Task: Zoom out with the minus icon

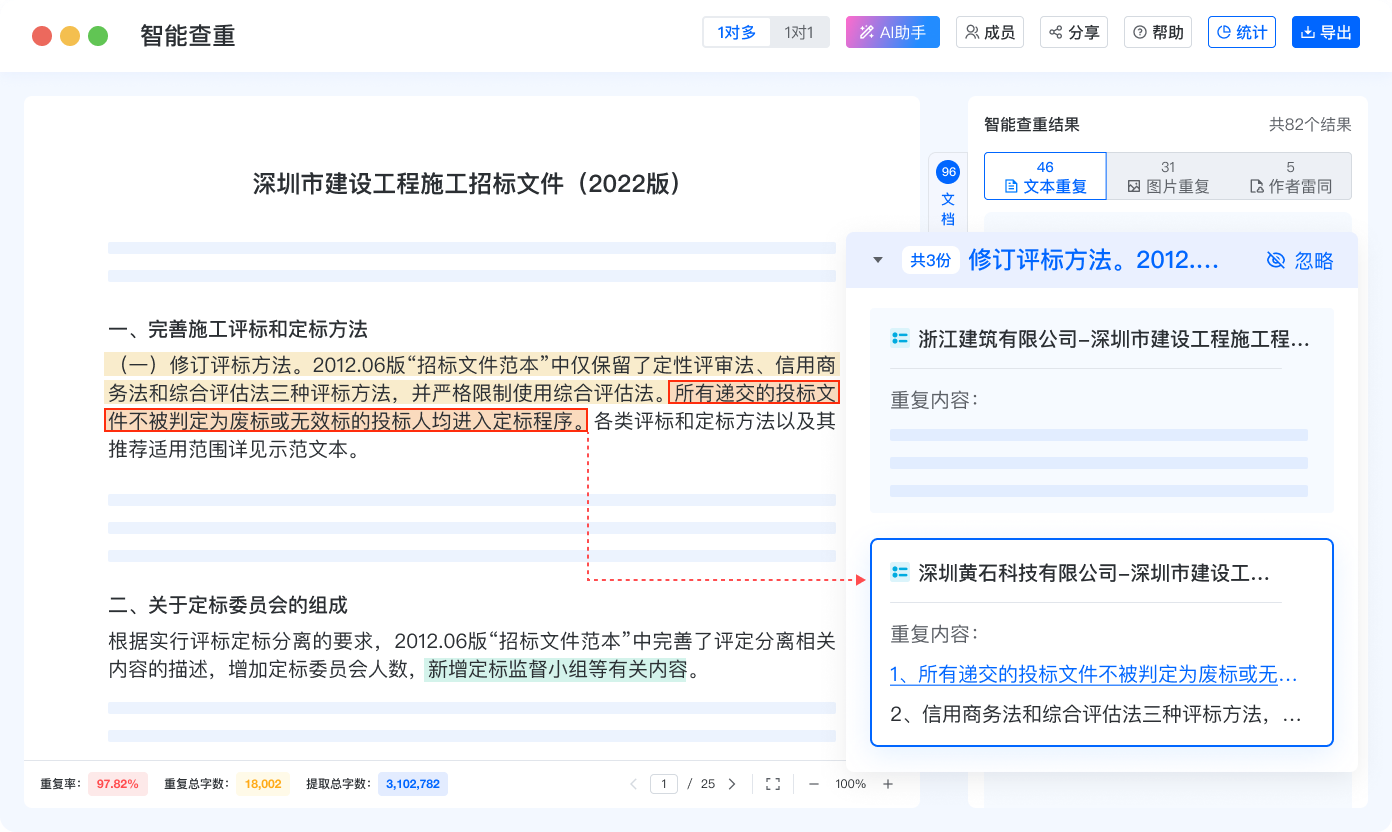Action: (x=814, y=784)
